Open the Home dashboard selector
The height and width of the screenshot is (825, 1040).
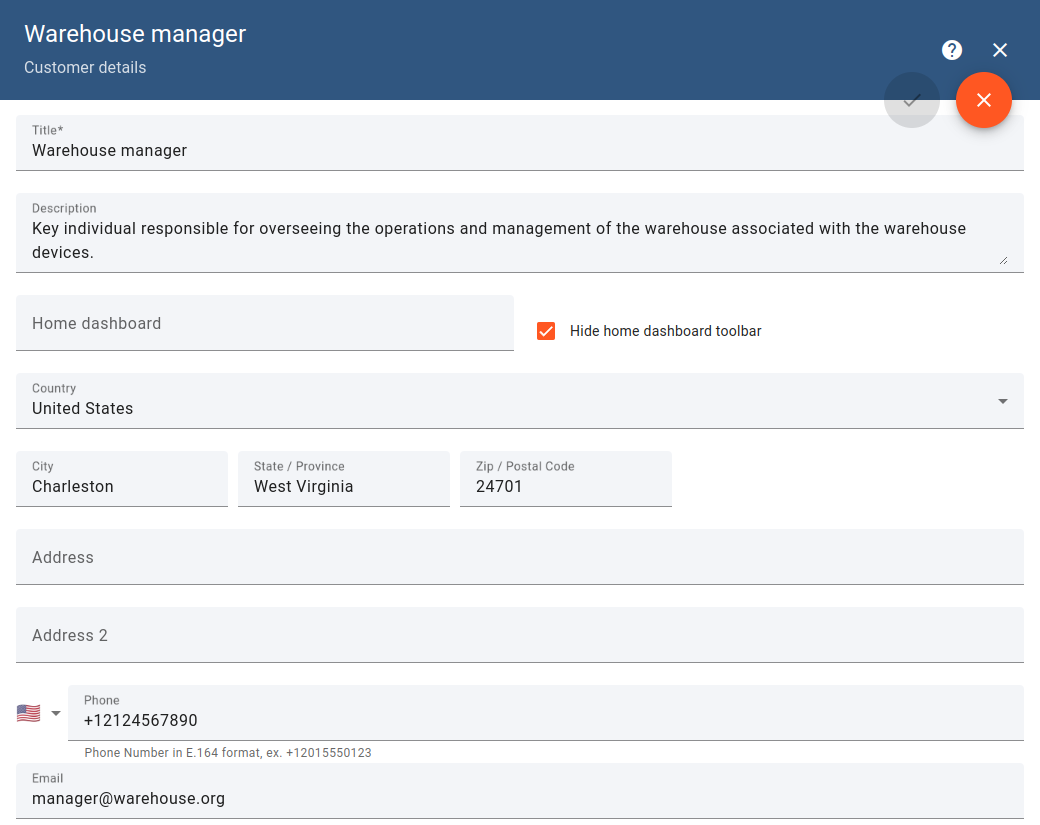point(265,323)
